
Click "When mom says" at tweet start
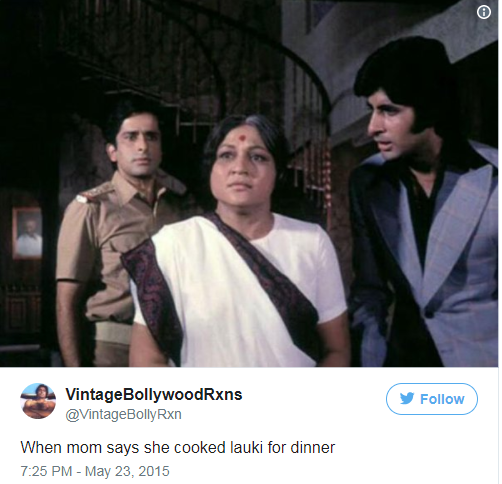pos(80,447)
